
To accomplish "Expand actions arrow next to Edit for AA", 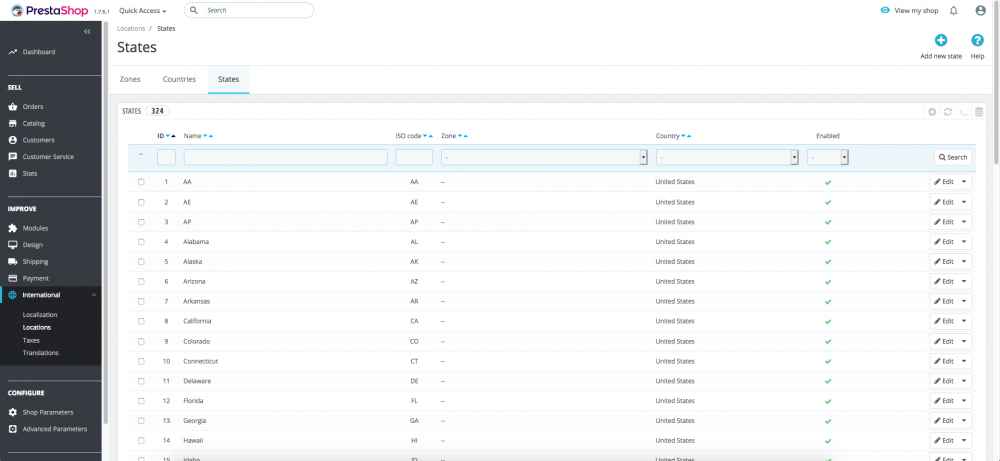I will [x=964, y=182].
